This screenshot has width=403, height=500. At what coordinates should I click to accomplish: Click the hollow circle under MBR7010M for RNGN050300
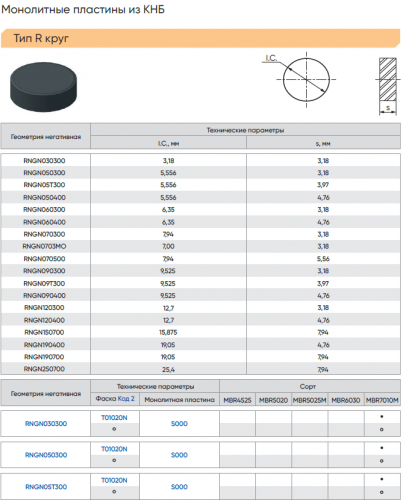coord(382,461)
